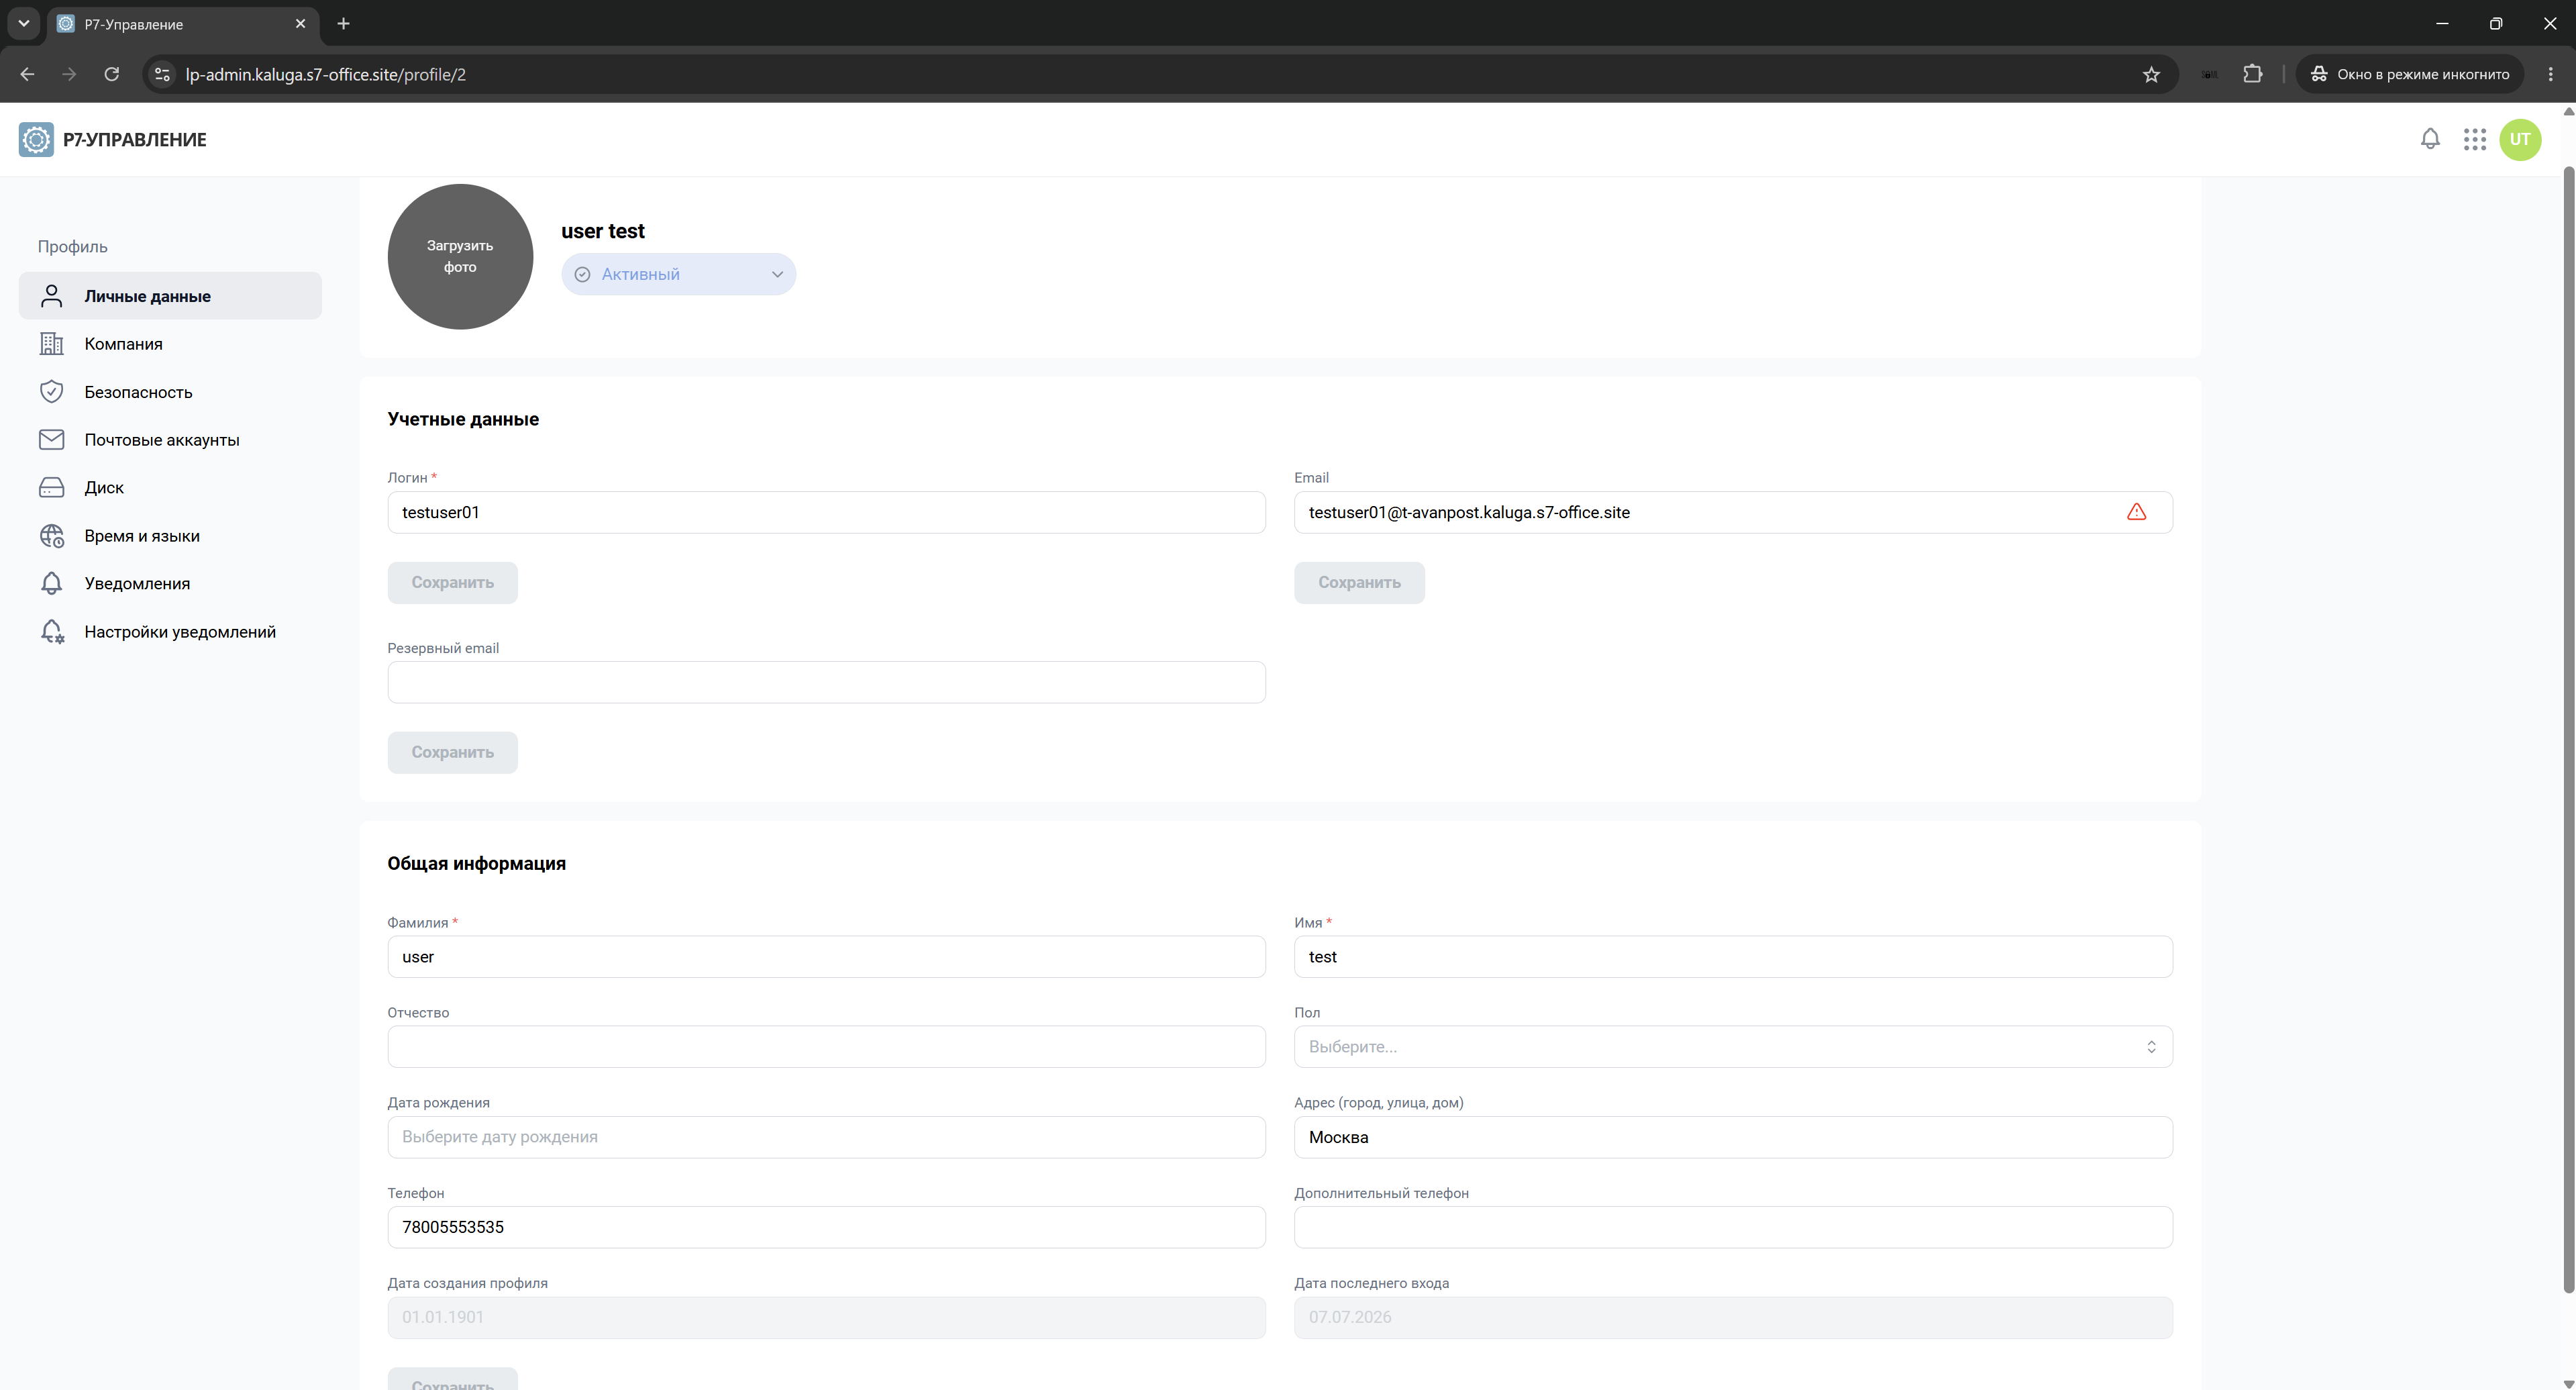Click Сохранить under the Логин field
2576x1390 pixels.
tap(452, 583)
